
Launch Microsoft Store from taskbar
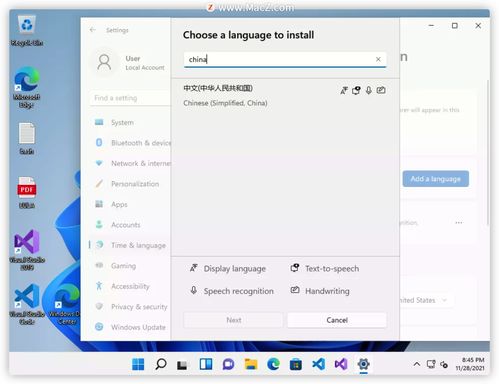[296, 364]
